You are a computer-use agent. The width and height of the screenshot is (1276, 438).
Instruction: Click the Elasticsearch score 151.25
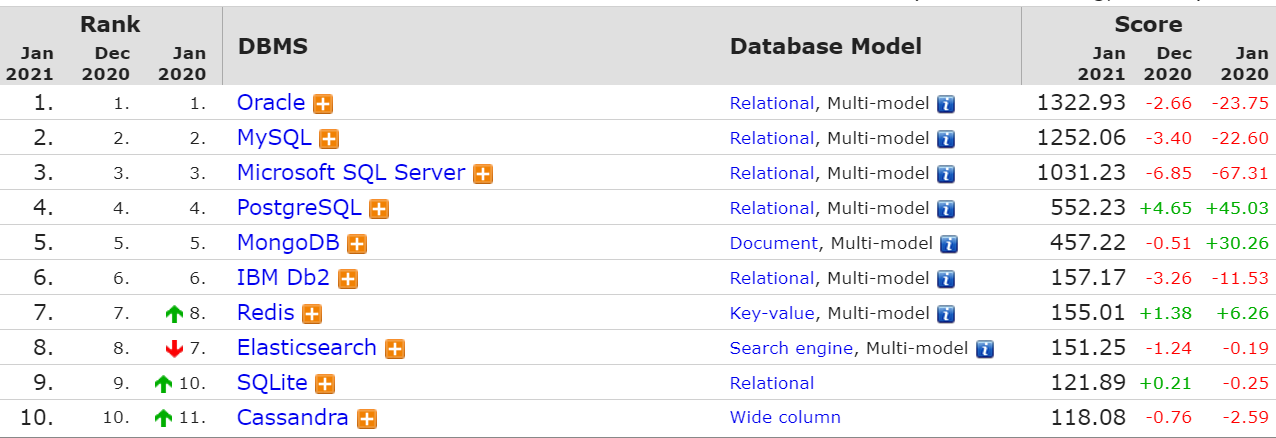[1088, 348]
